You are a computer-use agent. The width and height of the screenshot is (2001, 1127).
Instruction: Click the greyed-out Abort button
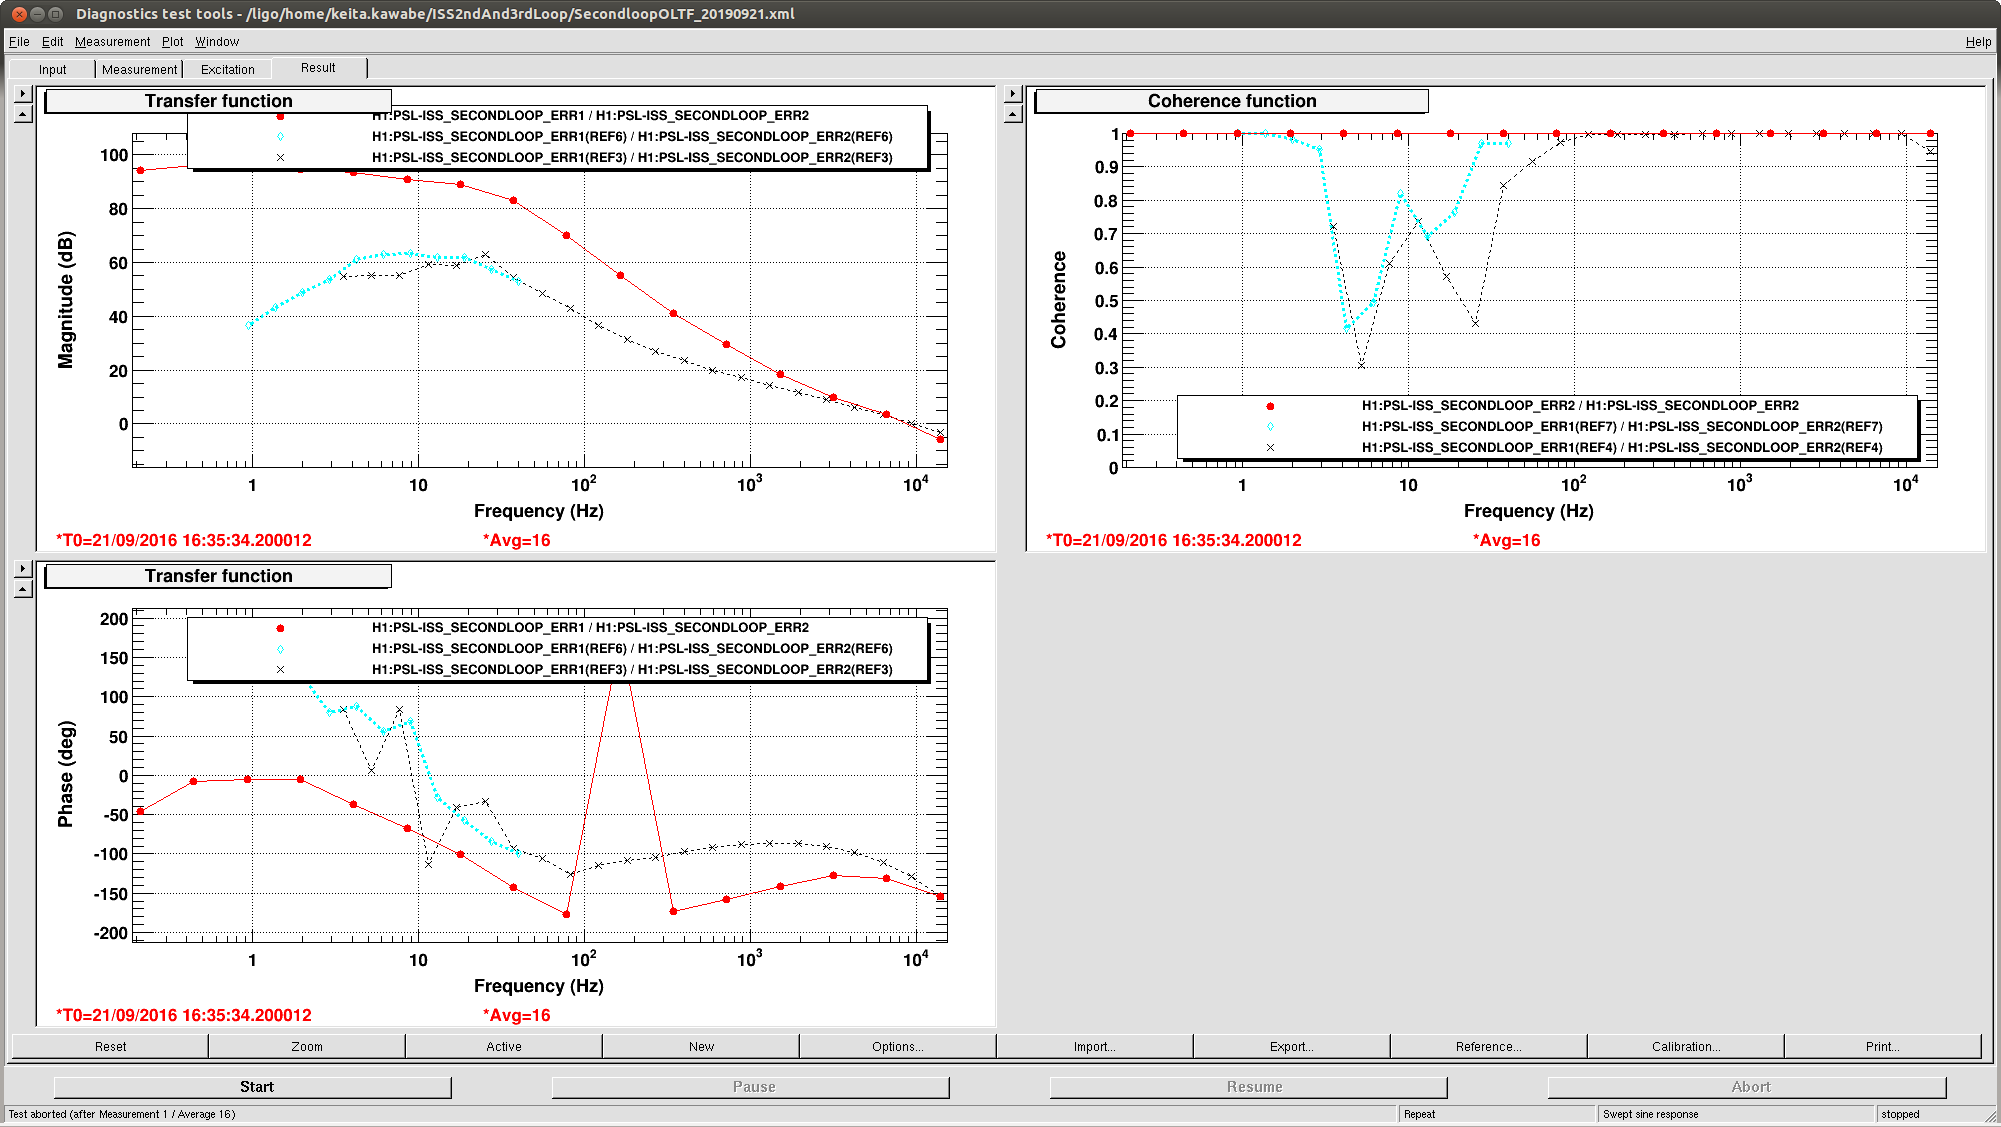pos(1747,1086)
